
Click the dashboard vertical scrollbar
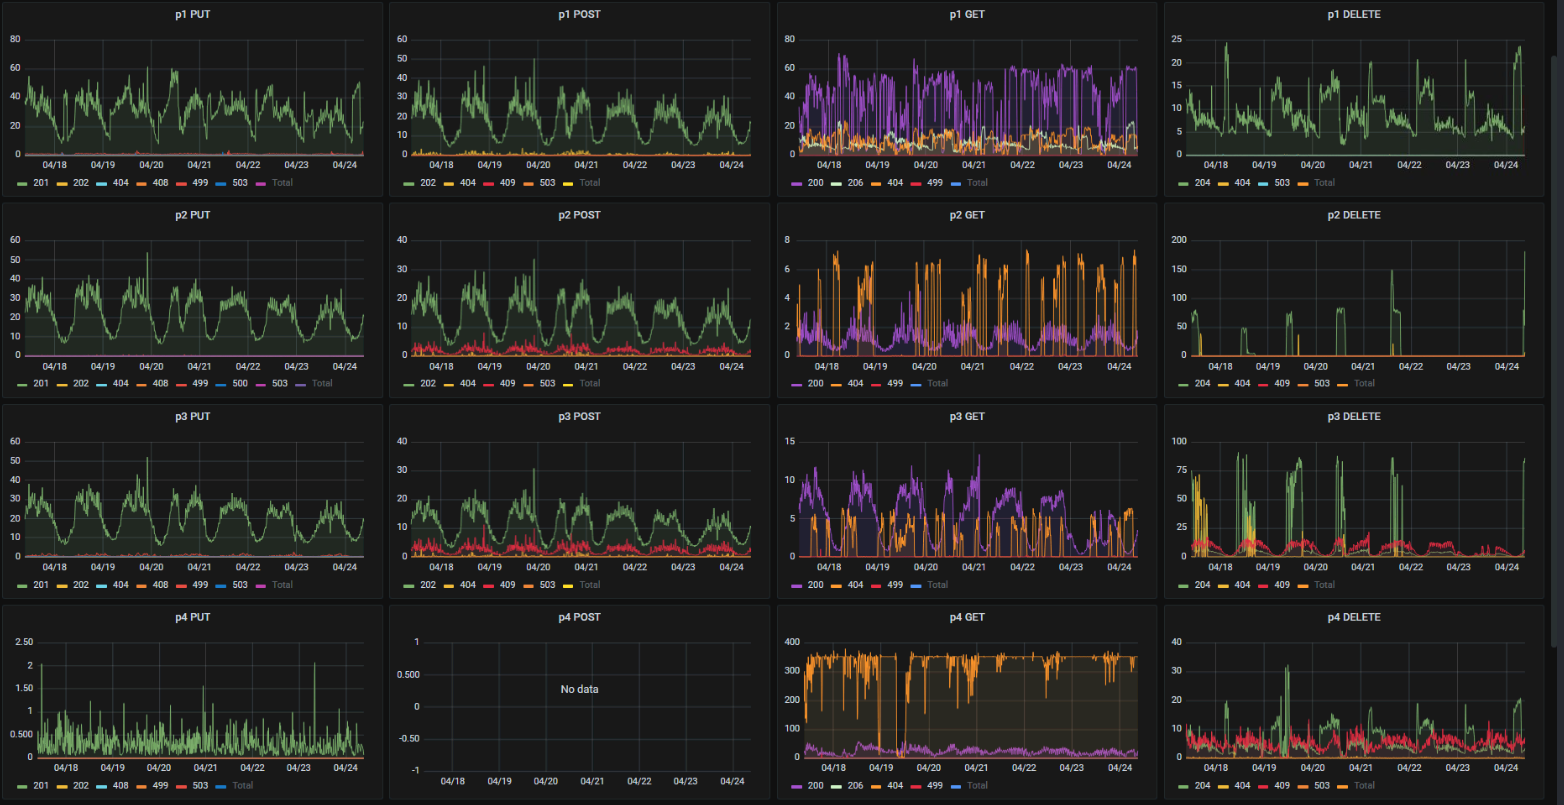[x=1553, y=350]
